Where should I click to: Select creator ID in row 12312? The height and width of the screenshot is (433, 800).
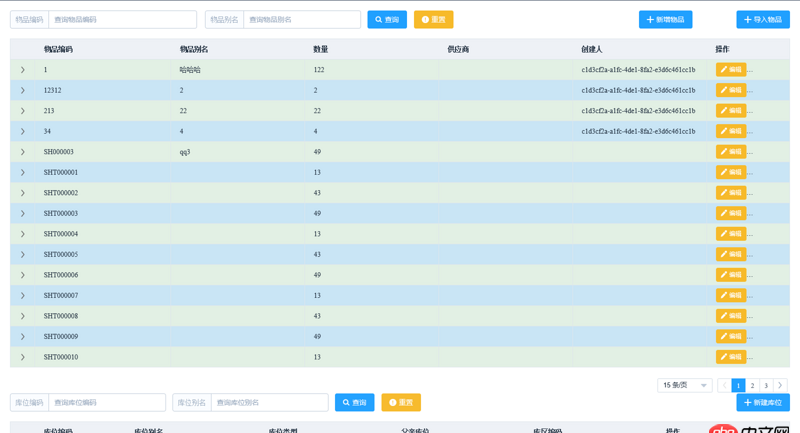(638, 90)
